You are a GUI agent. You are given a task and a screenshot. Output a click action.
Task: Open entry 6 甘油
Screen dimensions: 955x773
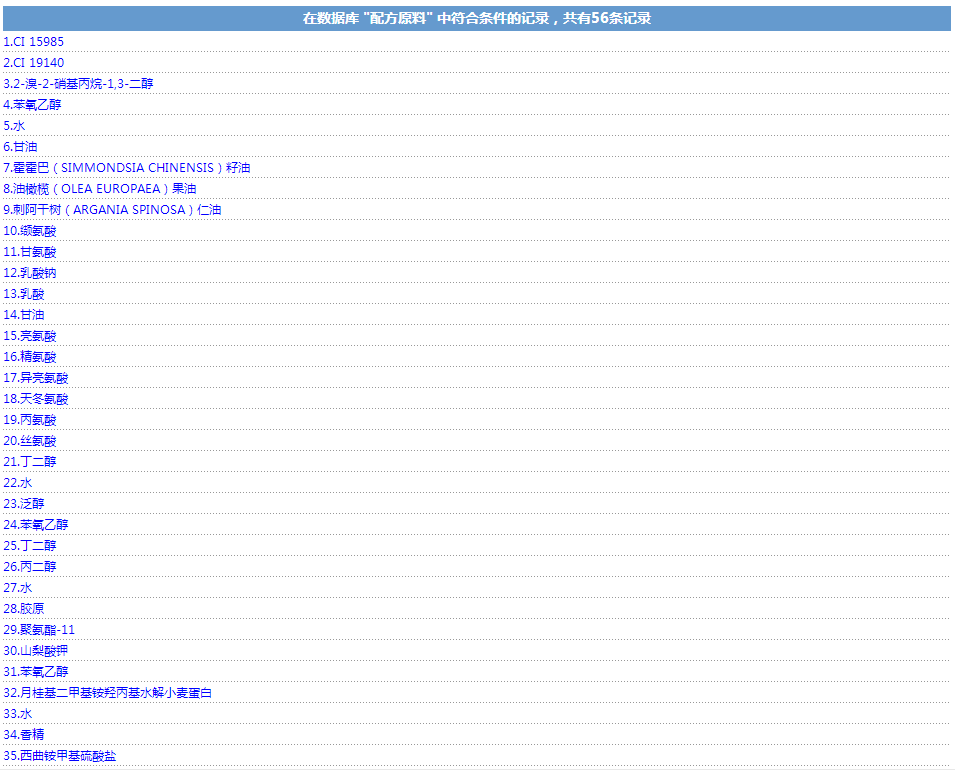pos(20,147)
